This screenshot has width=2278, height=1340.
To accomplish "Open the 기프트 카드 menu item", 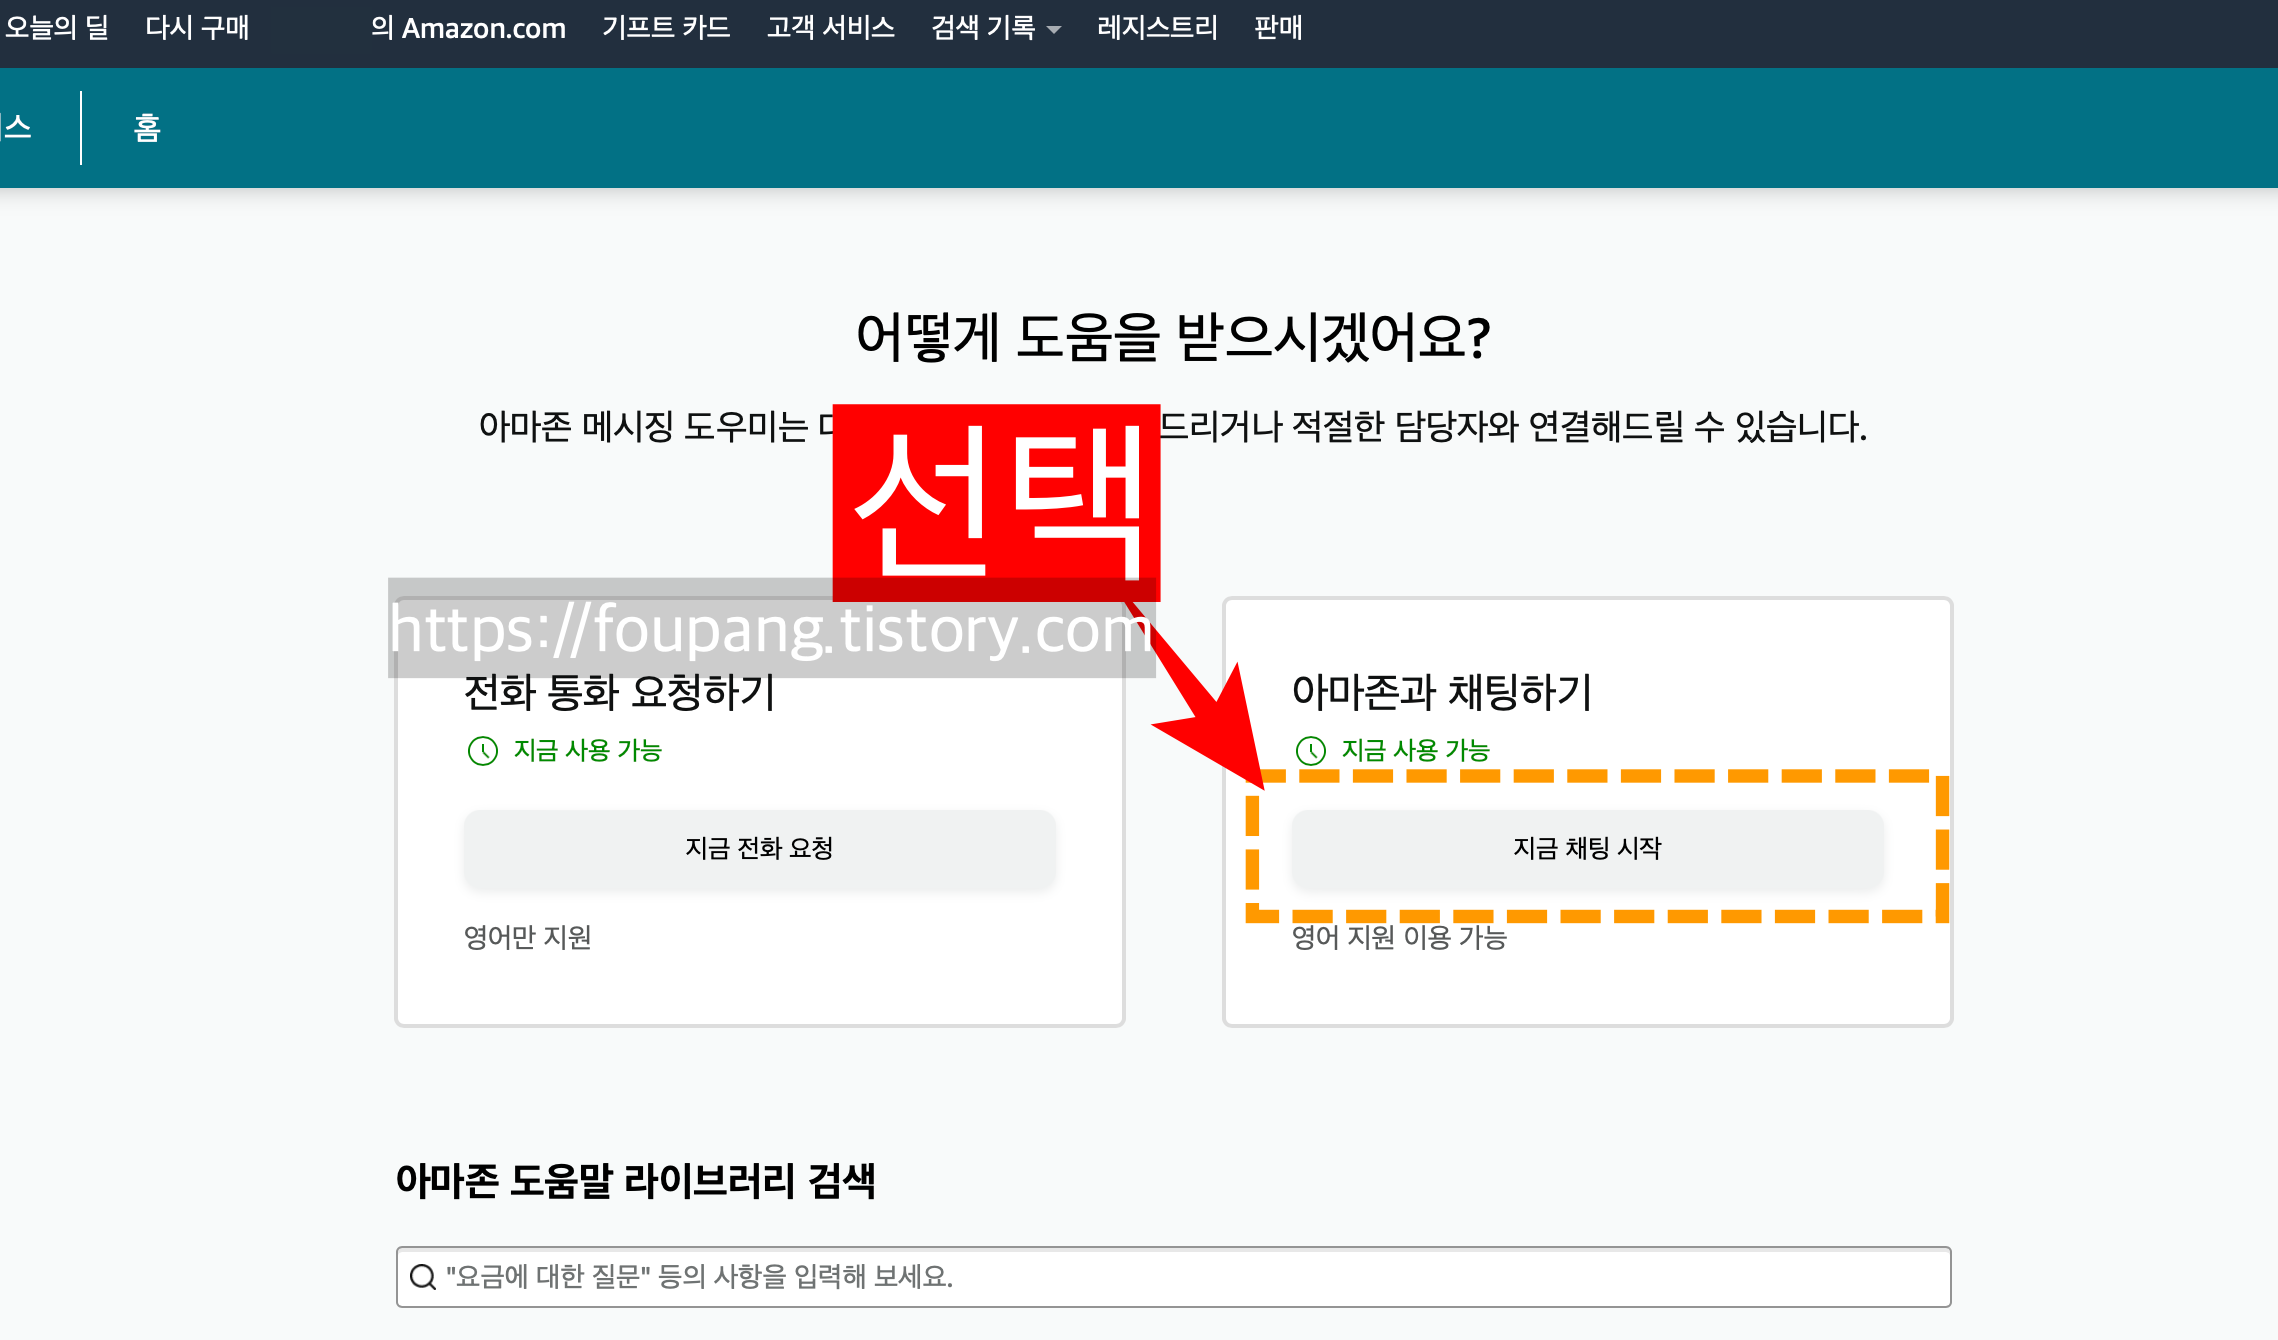I will [x=666, y=27].
